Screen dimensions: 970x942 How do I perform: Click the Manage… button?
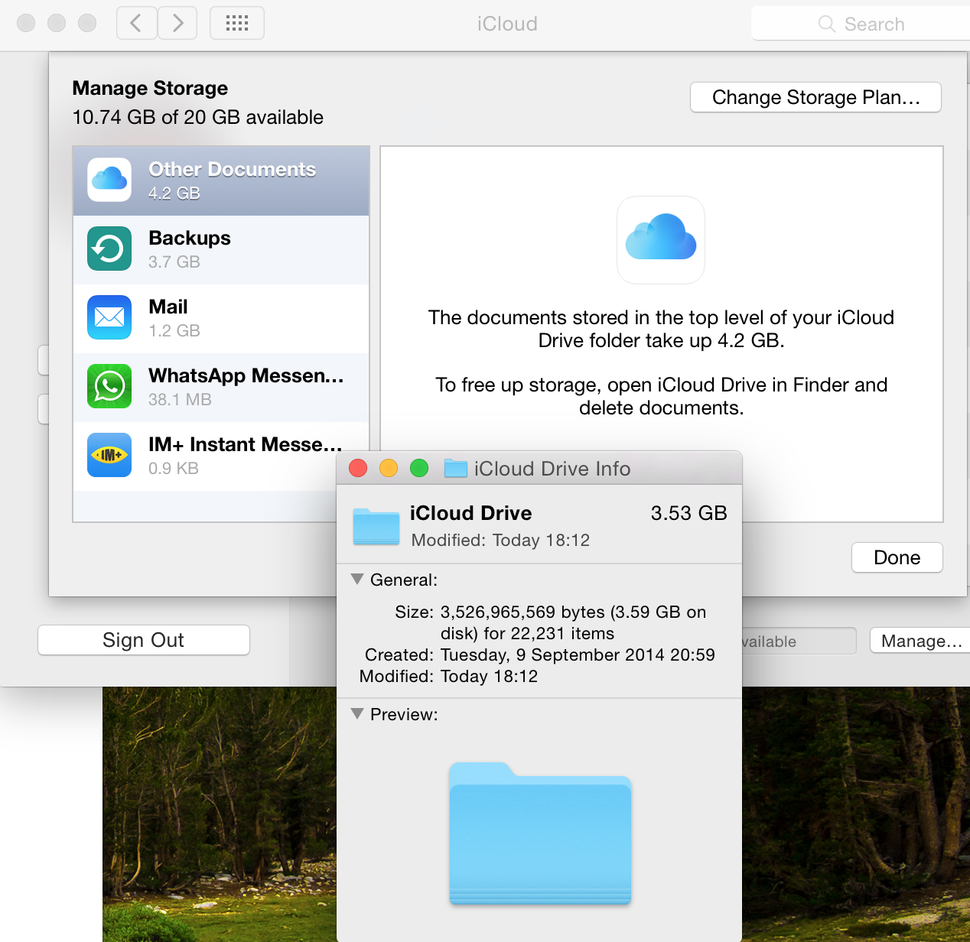[x=920, y=641]
